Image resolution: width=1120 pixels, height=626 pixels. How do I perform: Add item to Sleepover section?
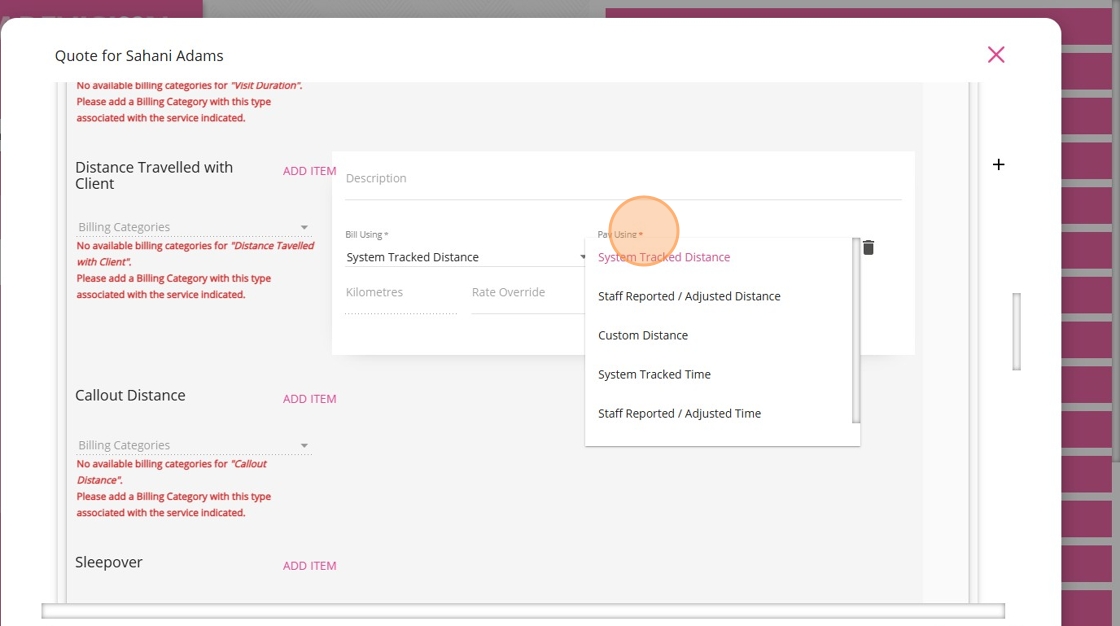[309, 565]
